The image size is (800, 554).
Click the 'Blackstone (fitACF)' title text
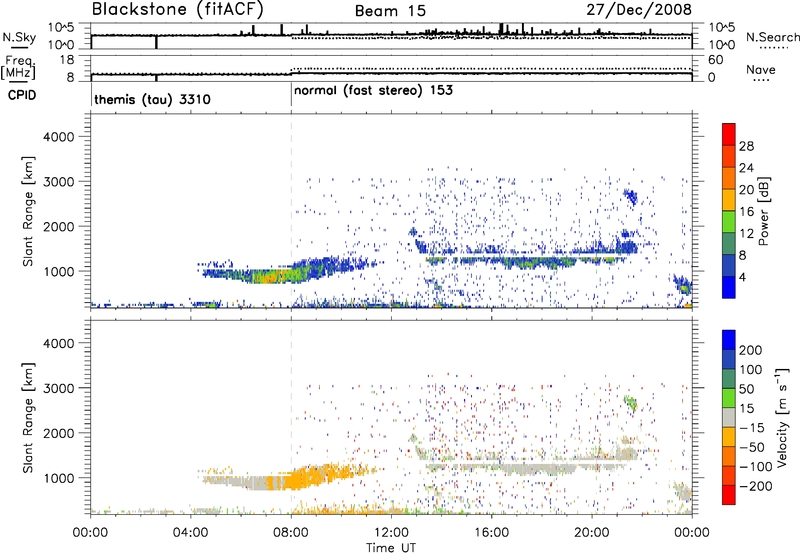click(x=178, y=9)
